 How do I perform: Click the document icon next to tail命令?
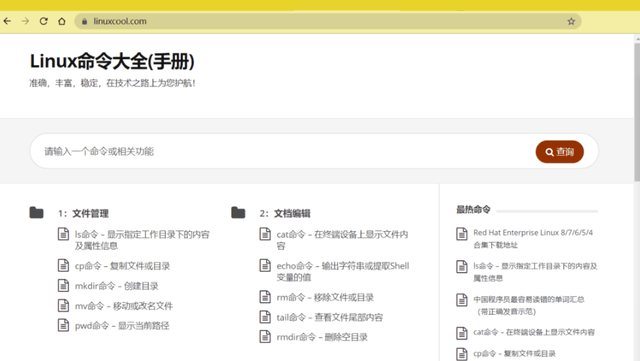pyautogui.click(x=265, y=317)
